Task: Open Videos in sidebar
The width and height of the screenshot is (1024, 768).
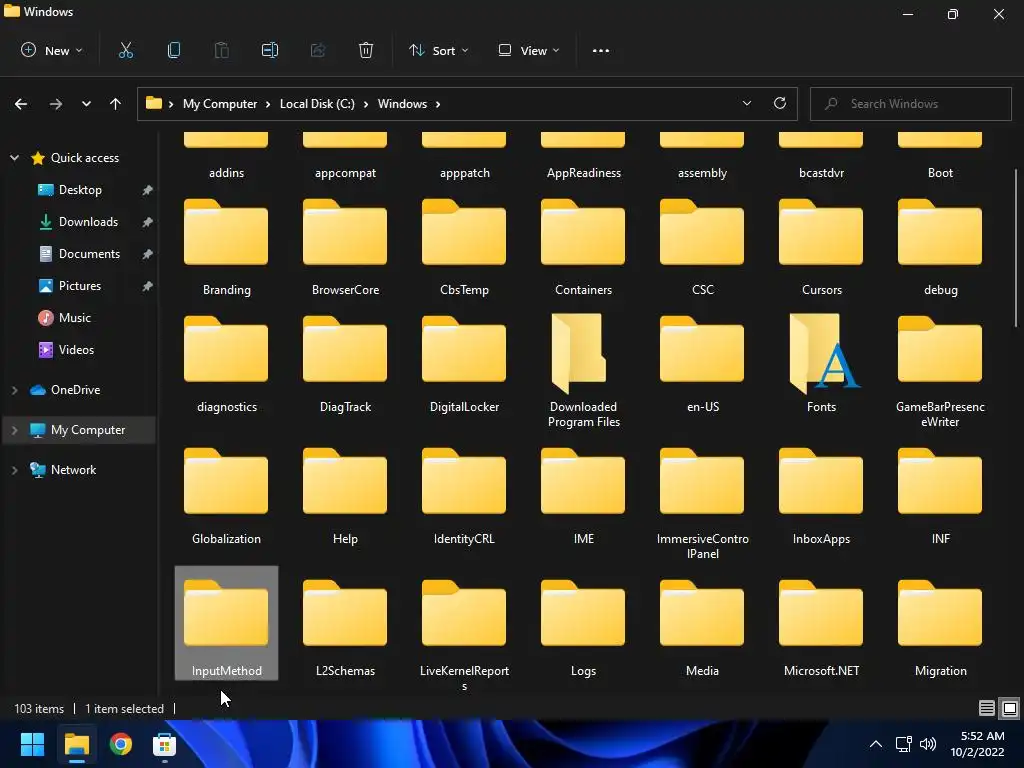Action: (76, 350)
